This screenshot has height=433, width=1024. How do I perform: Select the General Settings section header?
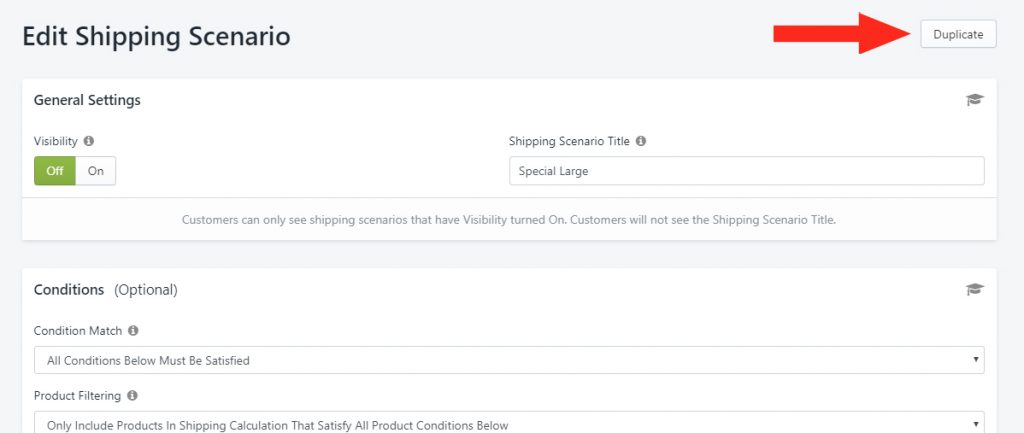[x=87, y=100]
